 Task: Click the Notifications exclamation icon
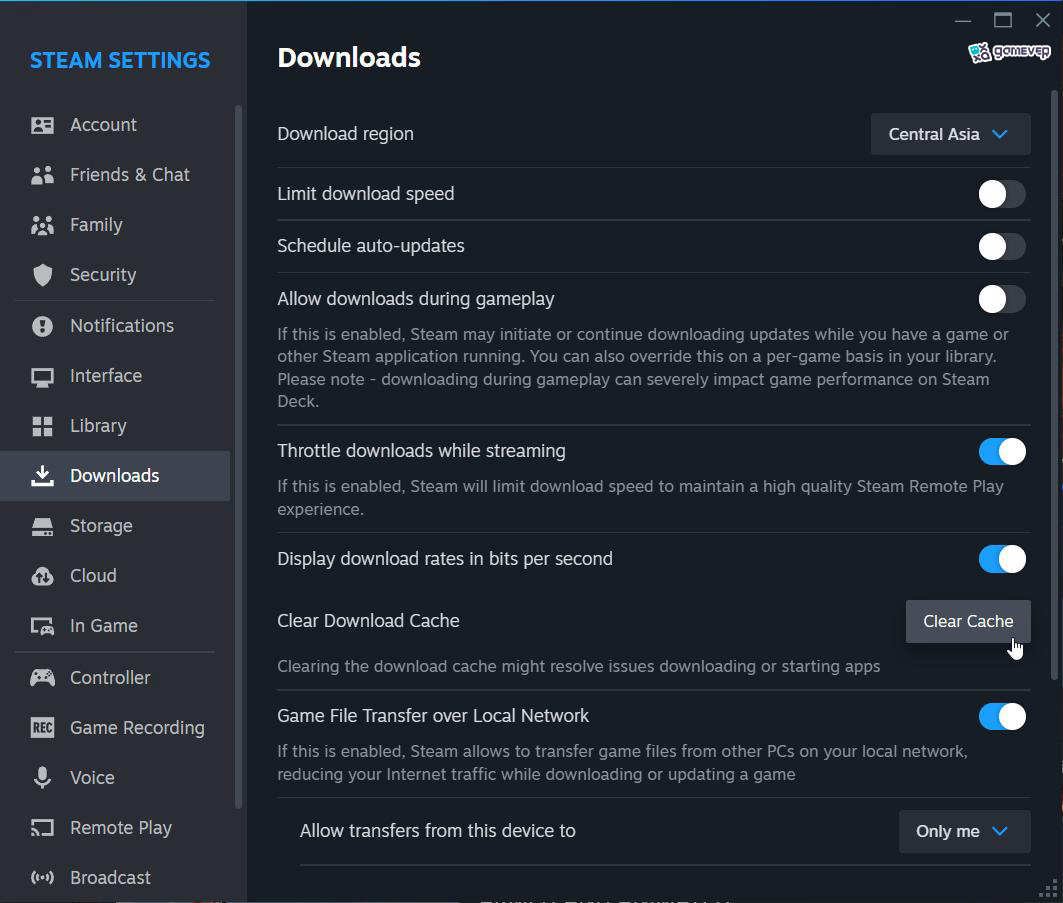click(42, 326)
